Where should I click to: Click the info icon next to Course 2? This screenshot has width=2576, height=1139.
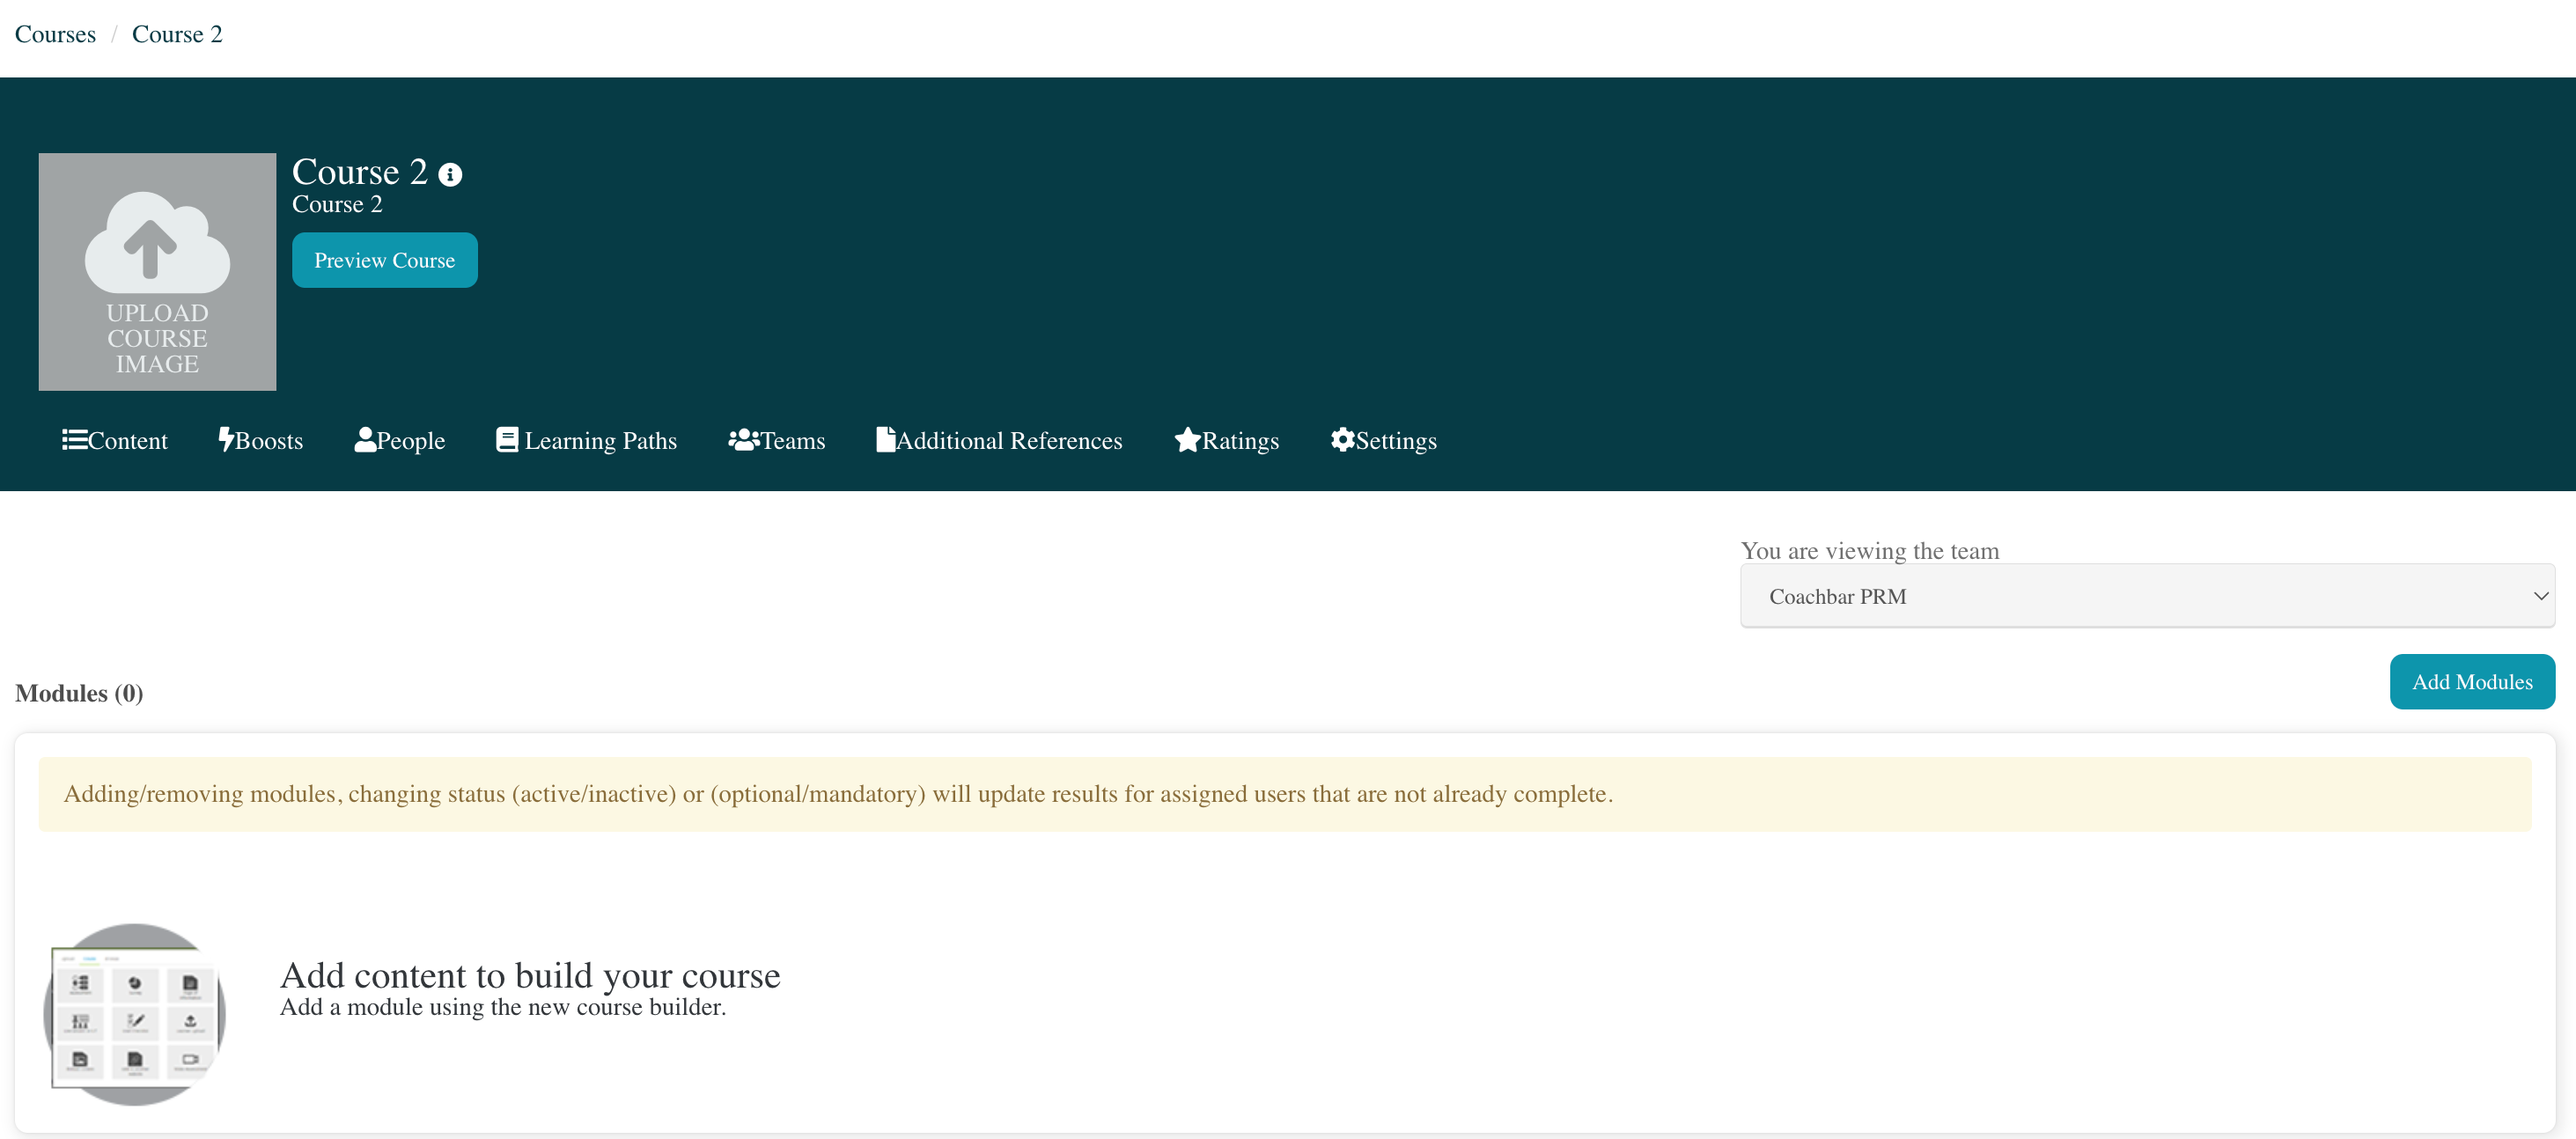450,175
